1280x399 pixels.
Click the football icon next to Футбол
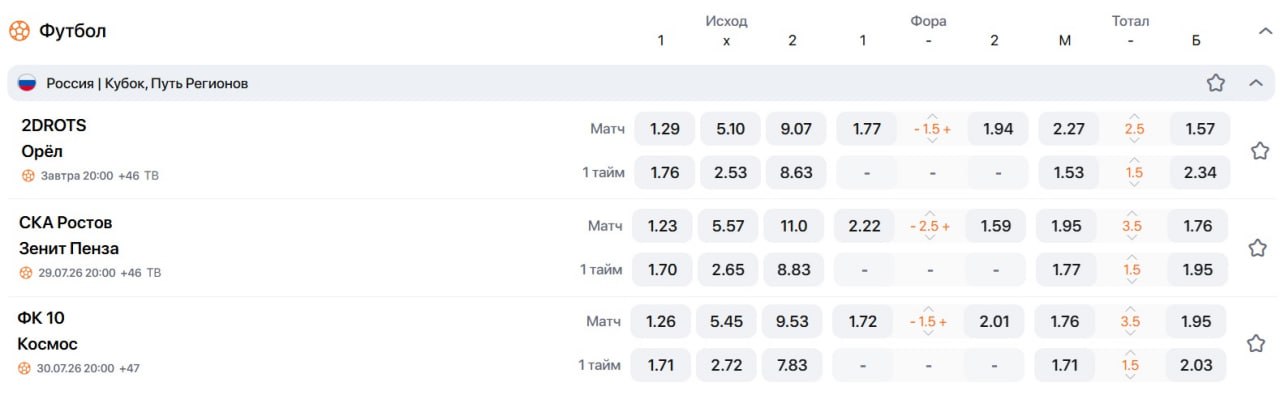(x=19, y=31)
